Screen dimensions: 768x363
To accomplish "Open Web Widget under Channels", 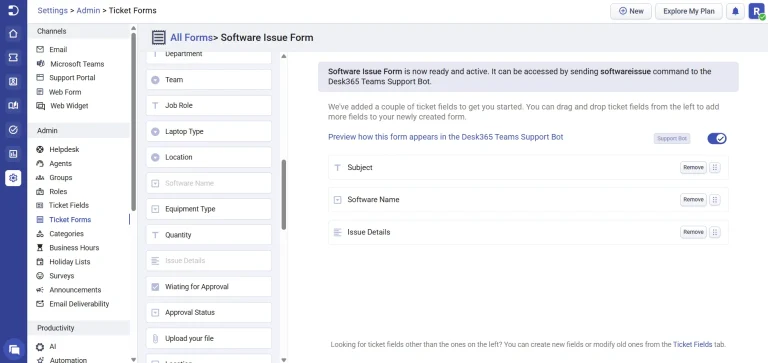I will [x=69, y=106].
